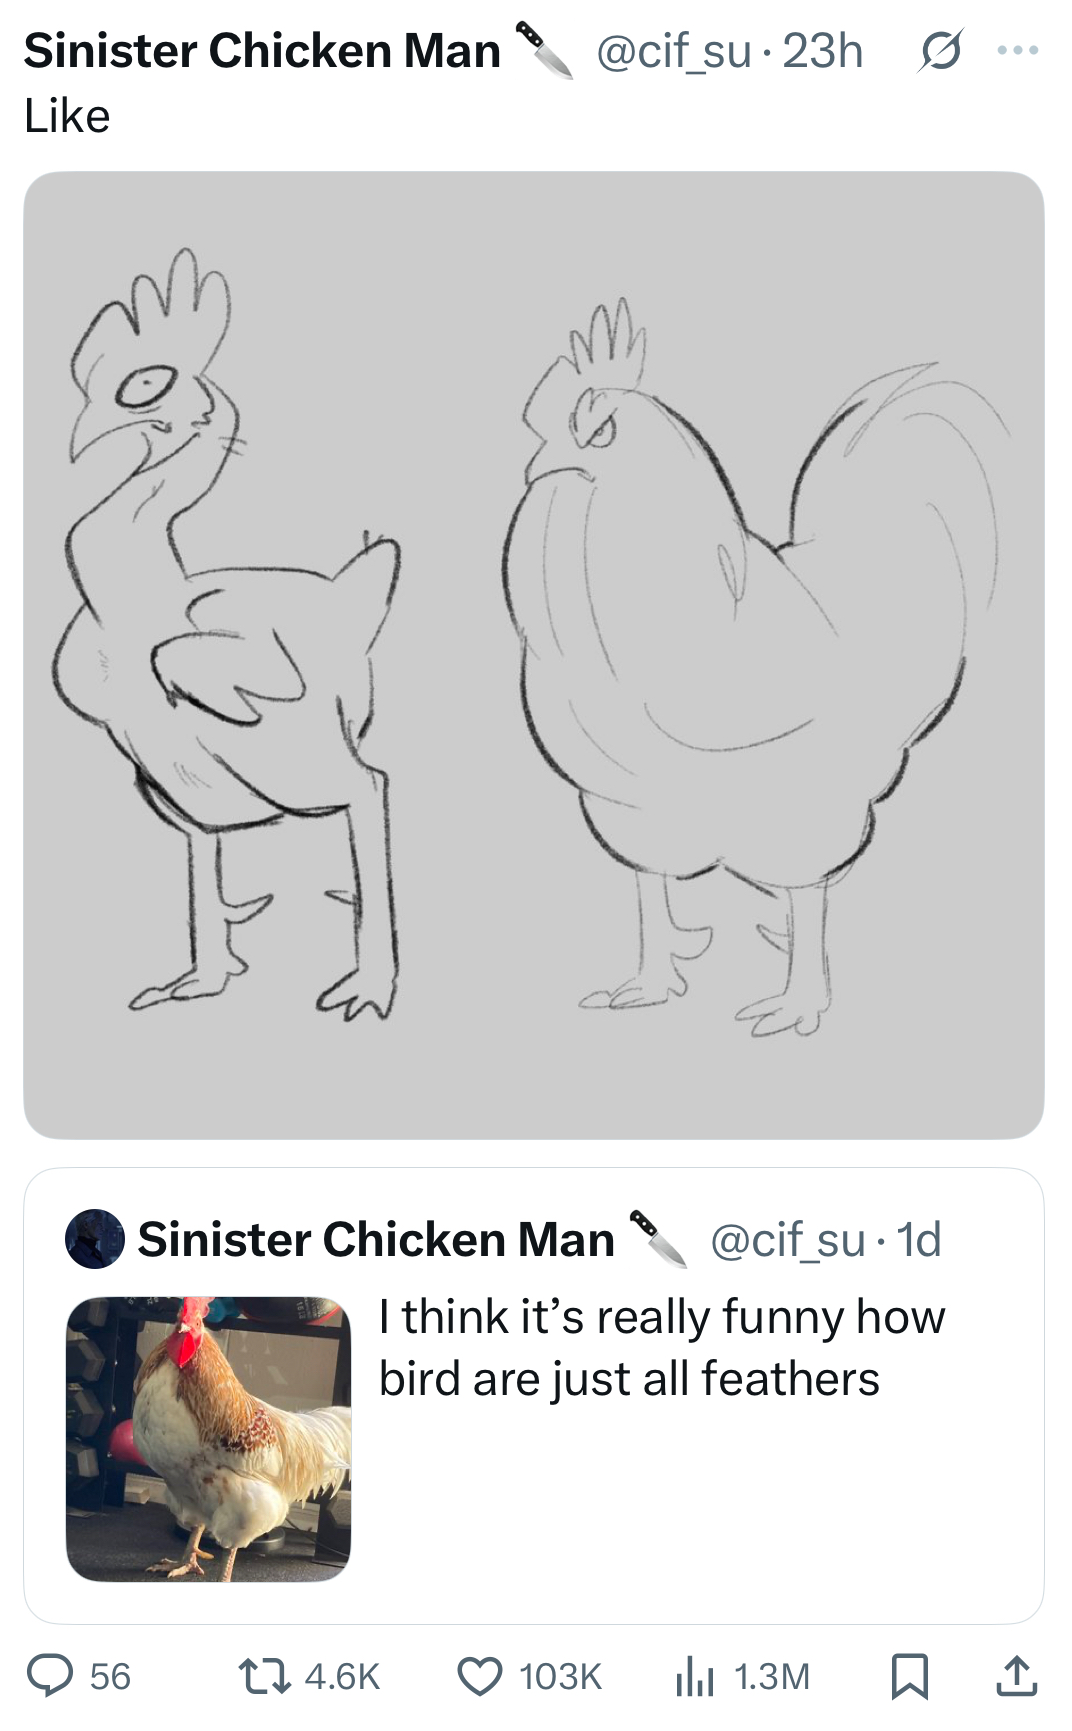1072x1731 pixels.
Task: Click the quoted tweet profile avatar
Action: click(x=95, y=1239)
